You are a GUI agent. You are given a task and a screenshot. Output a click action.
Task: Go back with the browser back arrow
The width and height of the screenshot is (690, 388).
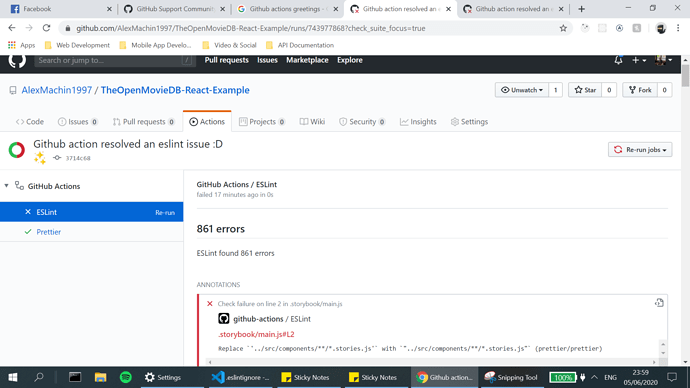(x=12, y=28)
